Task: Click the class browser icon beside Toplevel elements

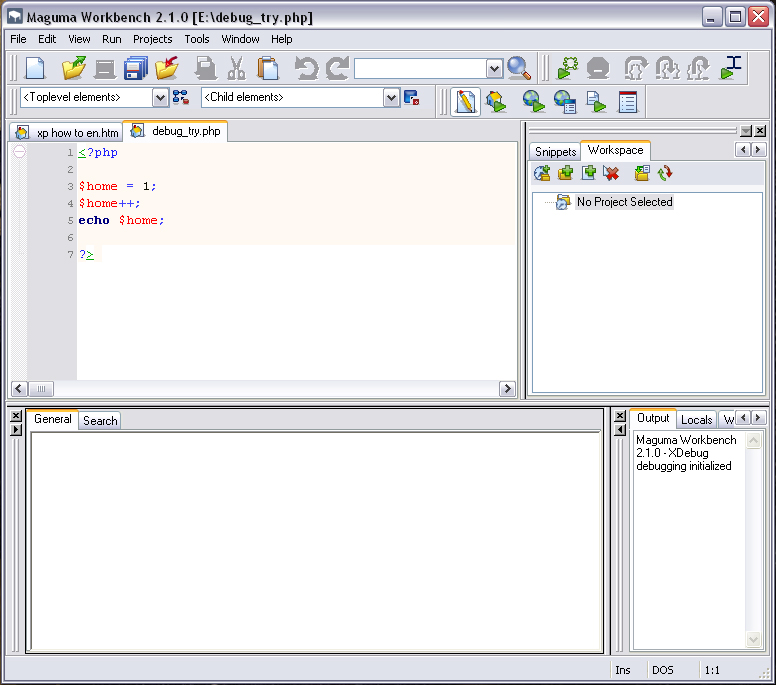Action: 181,98
